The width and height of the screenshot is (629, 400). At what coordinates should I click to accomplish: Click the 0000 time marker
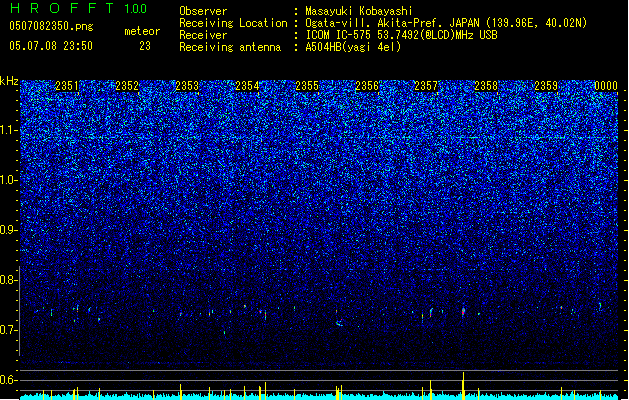coord(606,86)
